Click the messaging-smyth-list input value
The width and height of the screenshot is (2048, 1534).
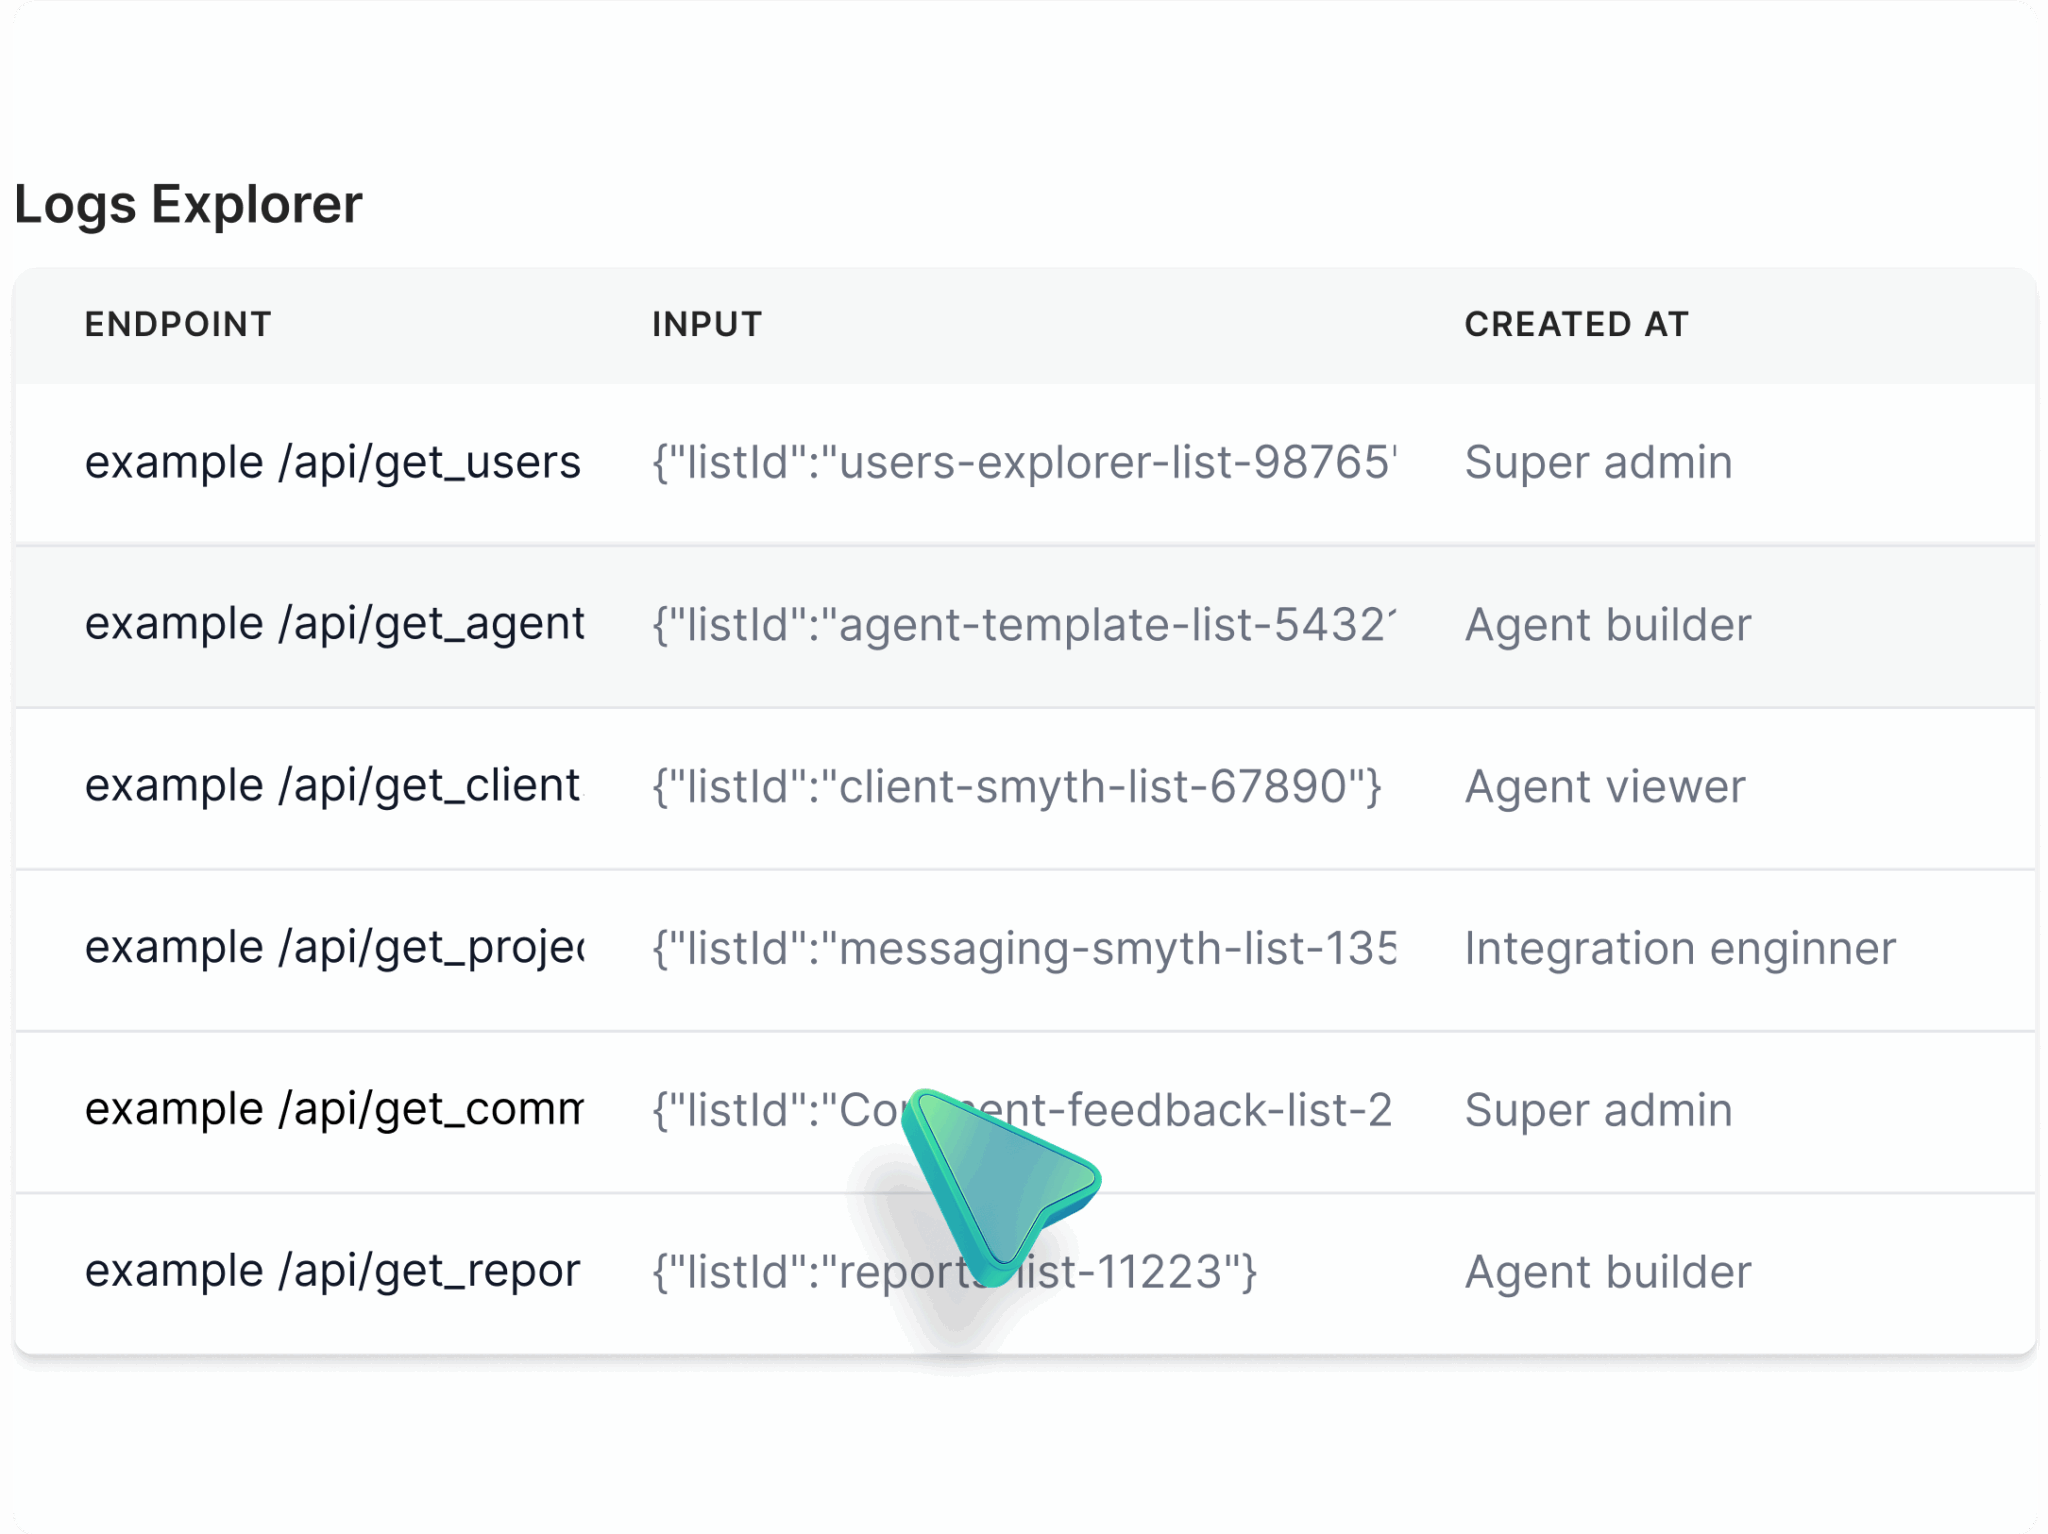[1024, 950]
